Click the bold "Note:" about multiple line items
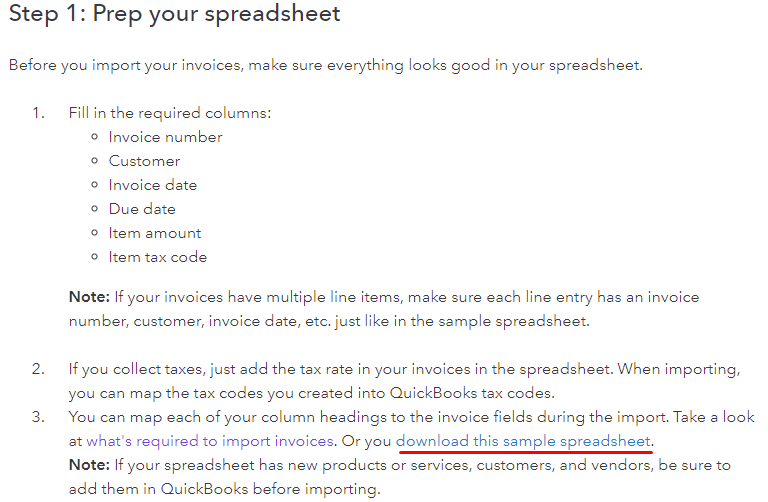This screenshot has width=768, height=502. [89, 297]
